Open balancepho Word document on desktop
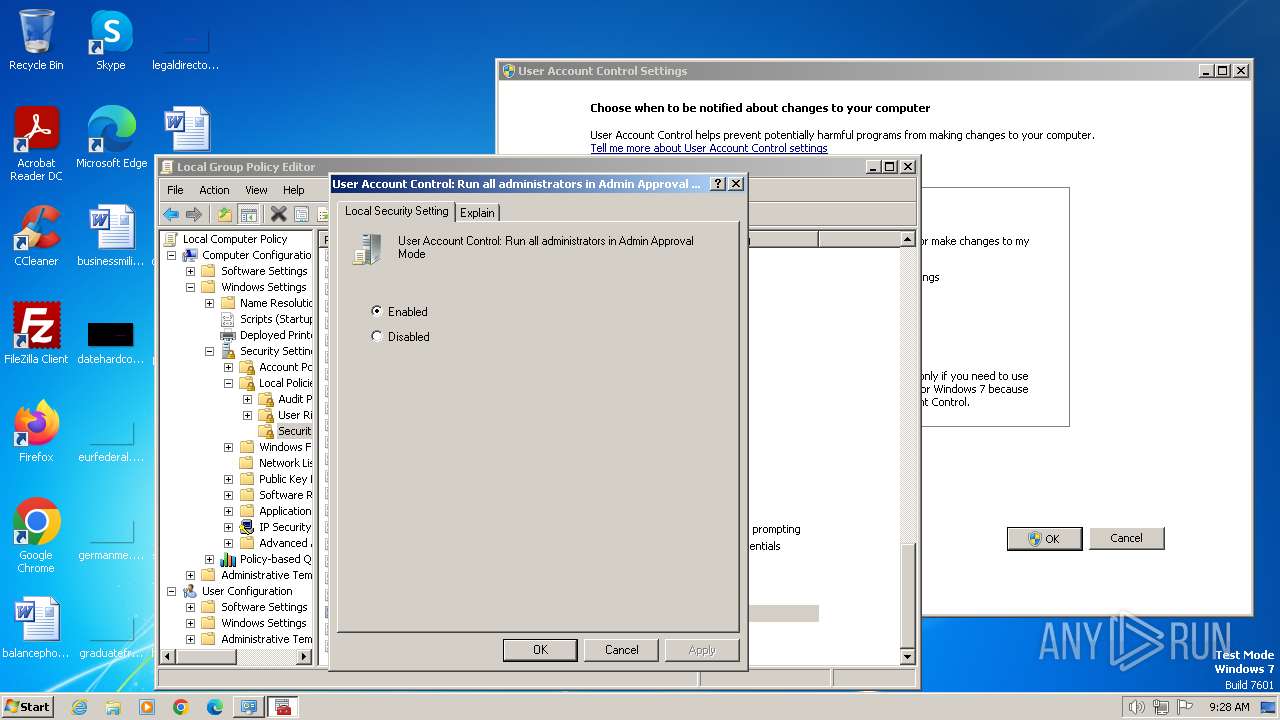 pos(36,628)
